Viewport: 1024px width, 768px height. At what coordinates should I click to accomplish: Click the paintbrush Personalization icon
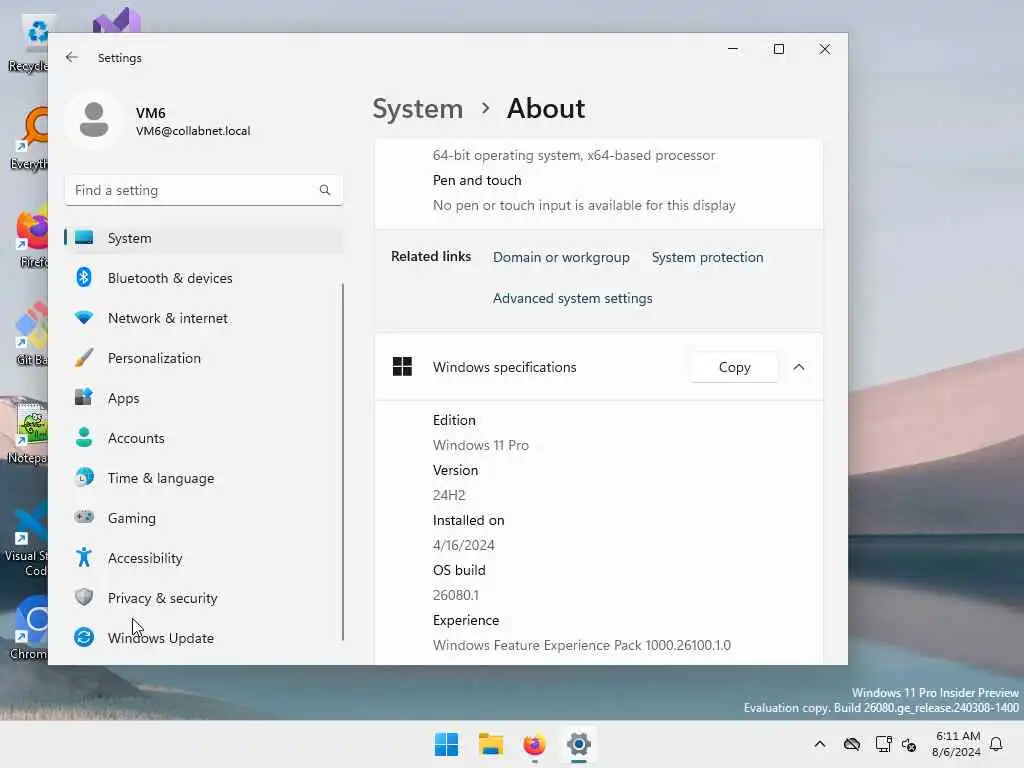click(x=84, y=357)
